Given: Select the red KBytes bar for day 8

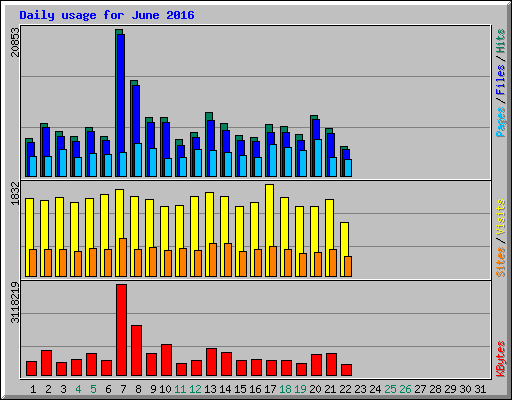Looking at the screenshot, I should coord(136,351).
